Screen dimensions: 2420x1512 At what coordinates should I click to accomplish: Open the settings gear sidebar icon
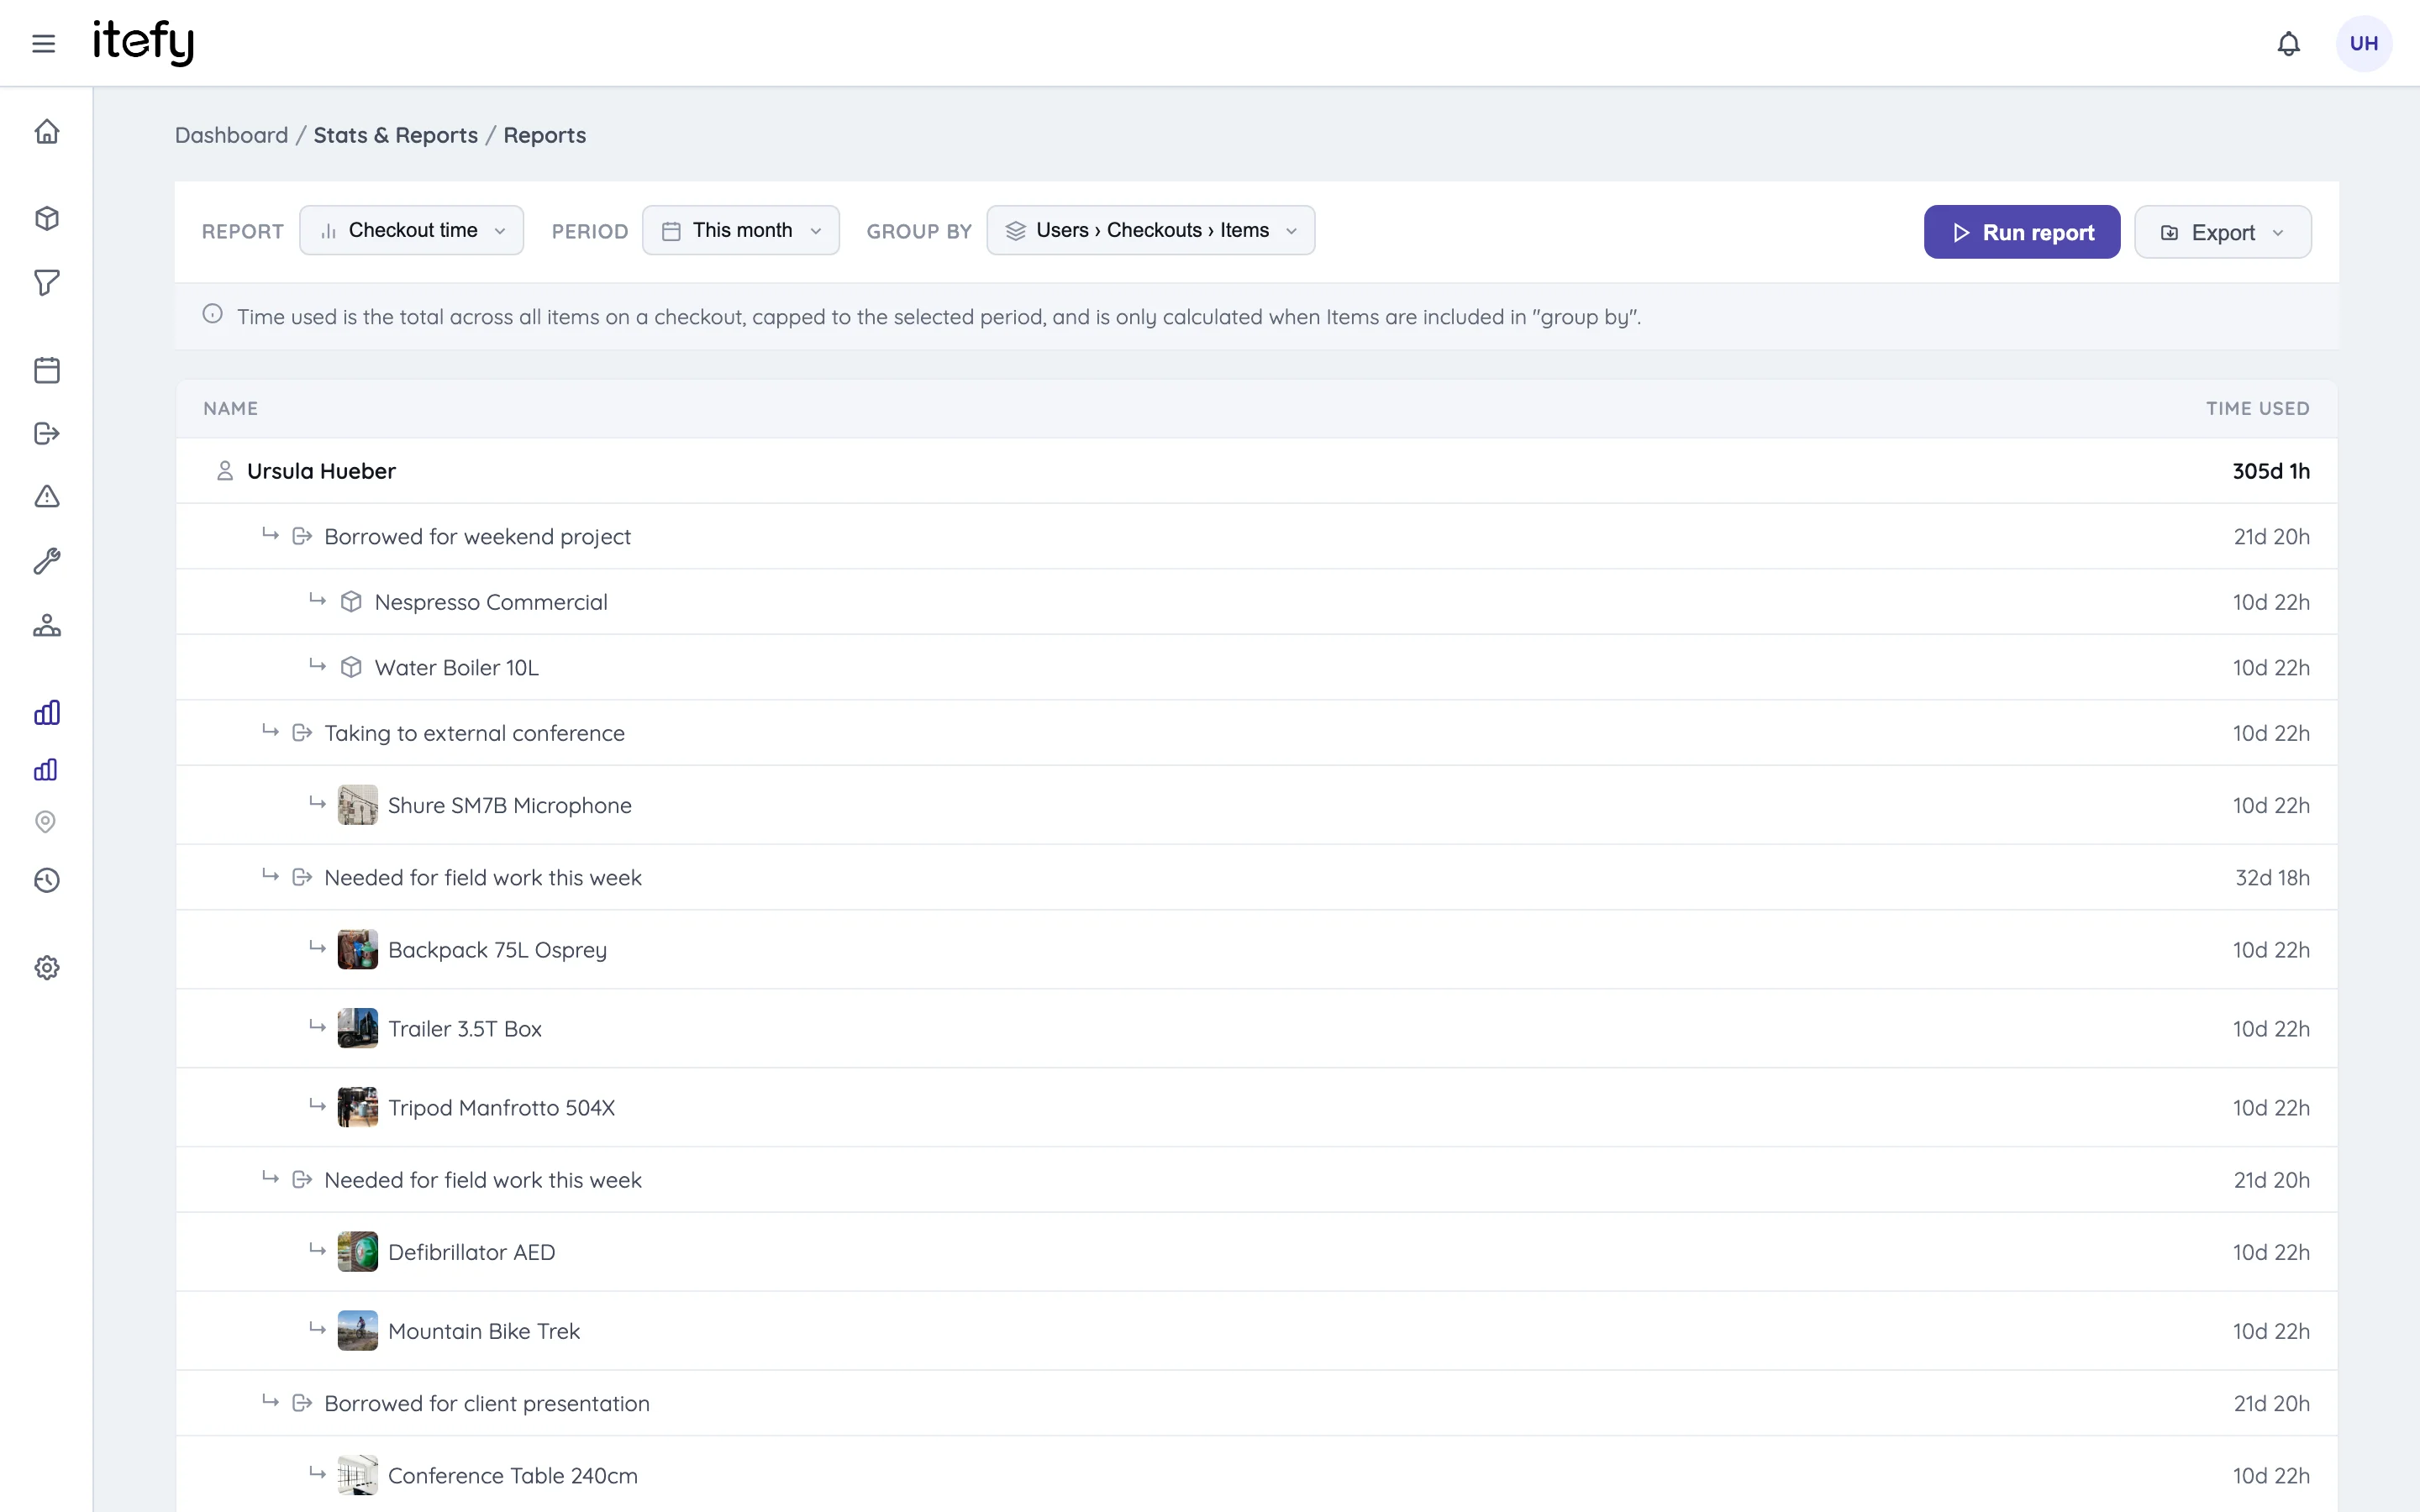47,967
